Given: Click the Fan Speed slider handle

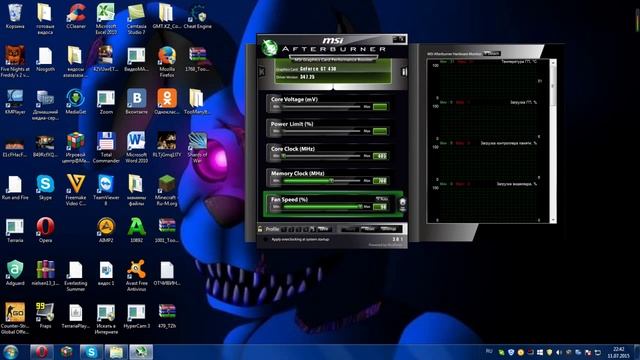Looking at the screenshot, I should (360, 207).
